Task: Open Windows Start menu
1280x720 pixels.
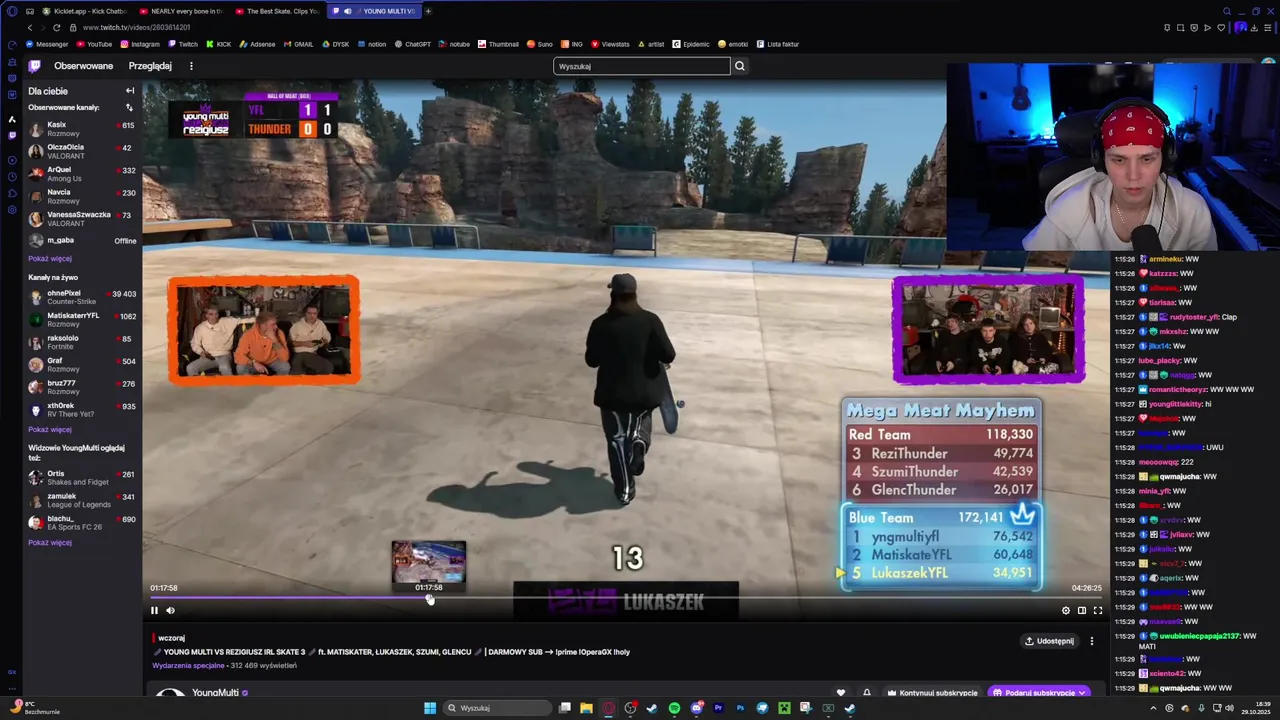Action: (x=430, y=708)
